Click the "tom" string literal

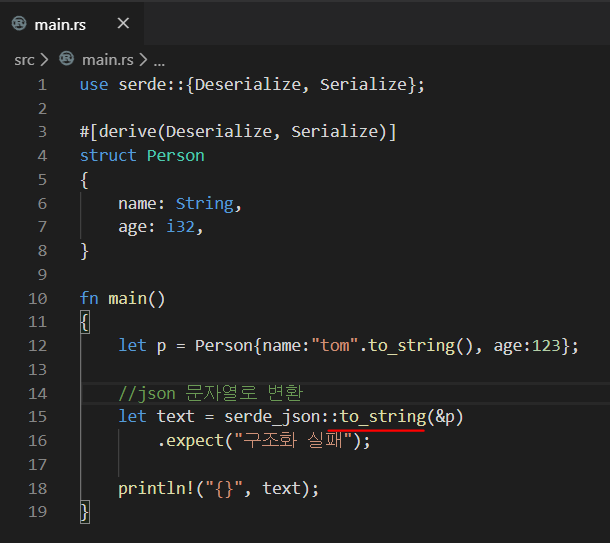[x=334, y=345]
